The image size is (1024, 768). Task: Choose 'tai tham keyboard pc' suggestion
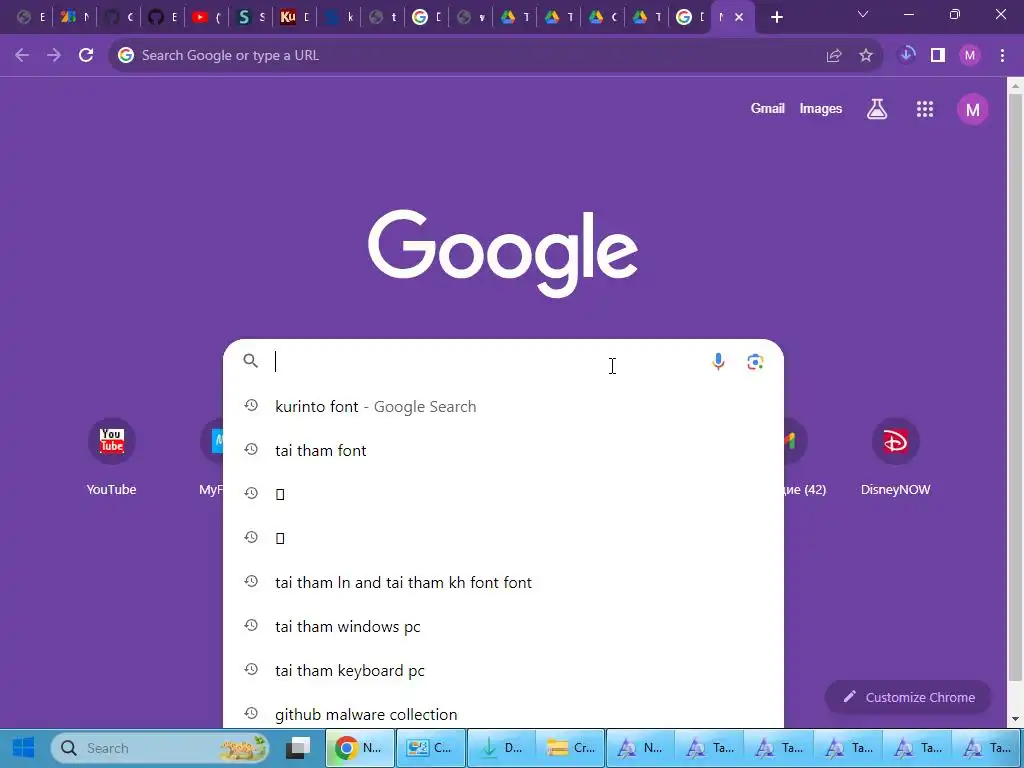[x=503, y=671]
